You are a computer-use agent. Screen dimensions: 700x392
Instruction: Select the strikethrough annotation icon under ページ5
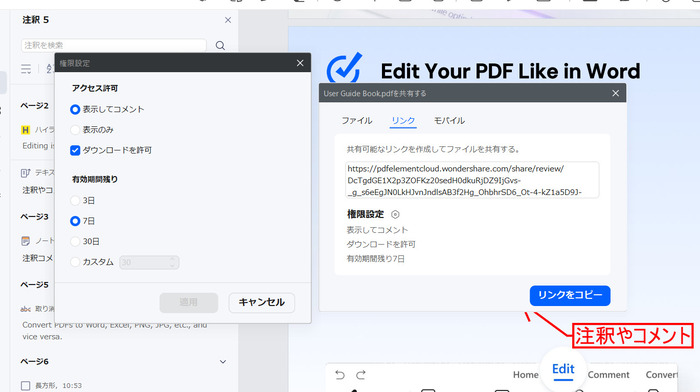click(25, 309)
